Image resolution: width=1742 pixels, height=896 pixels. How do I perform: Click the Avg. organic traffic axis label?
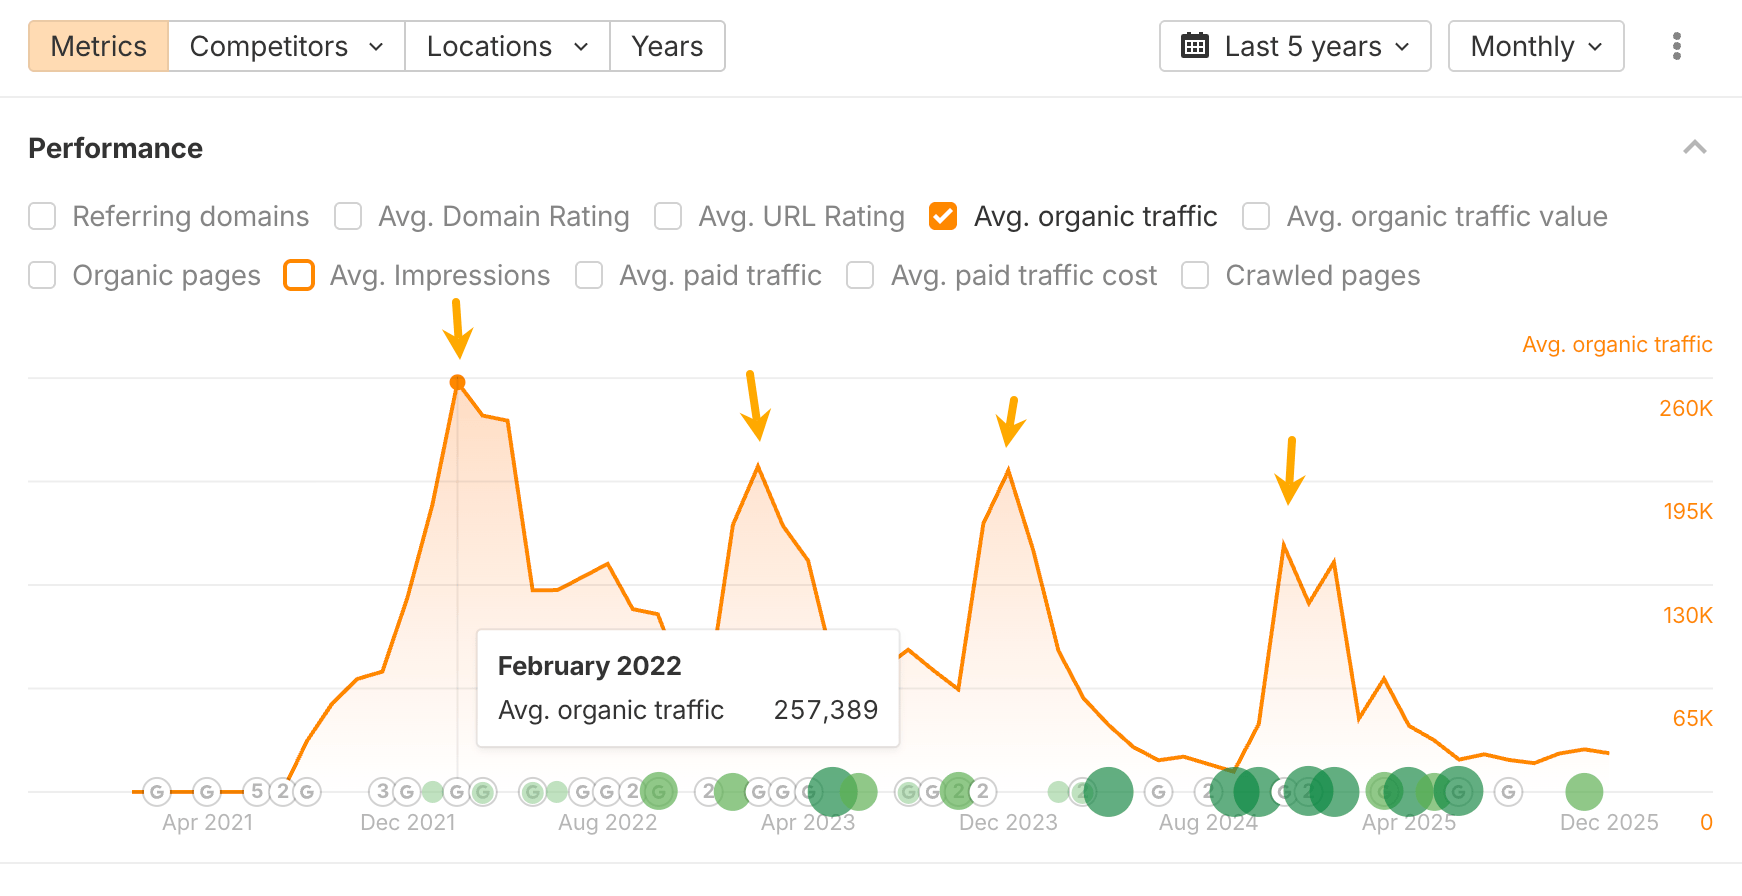[x=1617, y=344]
